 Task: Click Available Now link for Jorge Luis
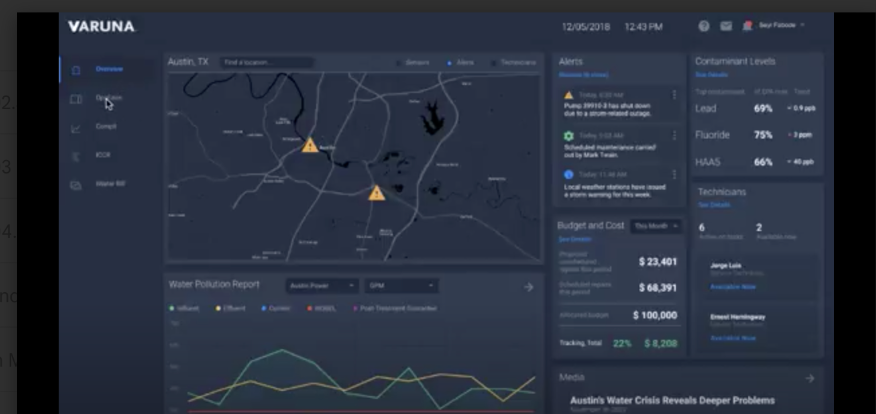pyautogui.click(x=732, y=287)
